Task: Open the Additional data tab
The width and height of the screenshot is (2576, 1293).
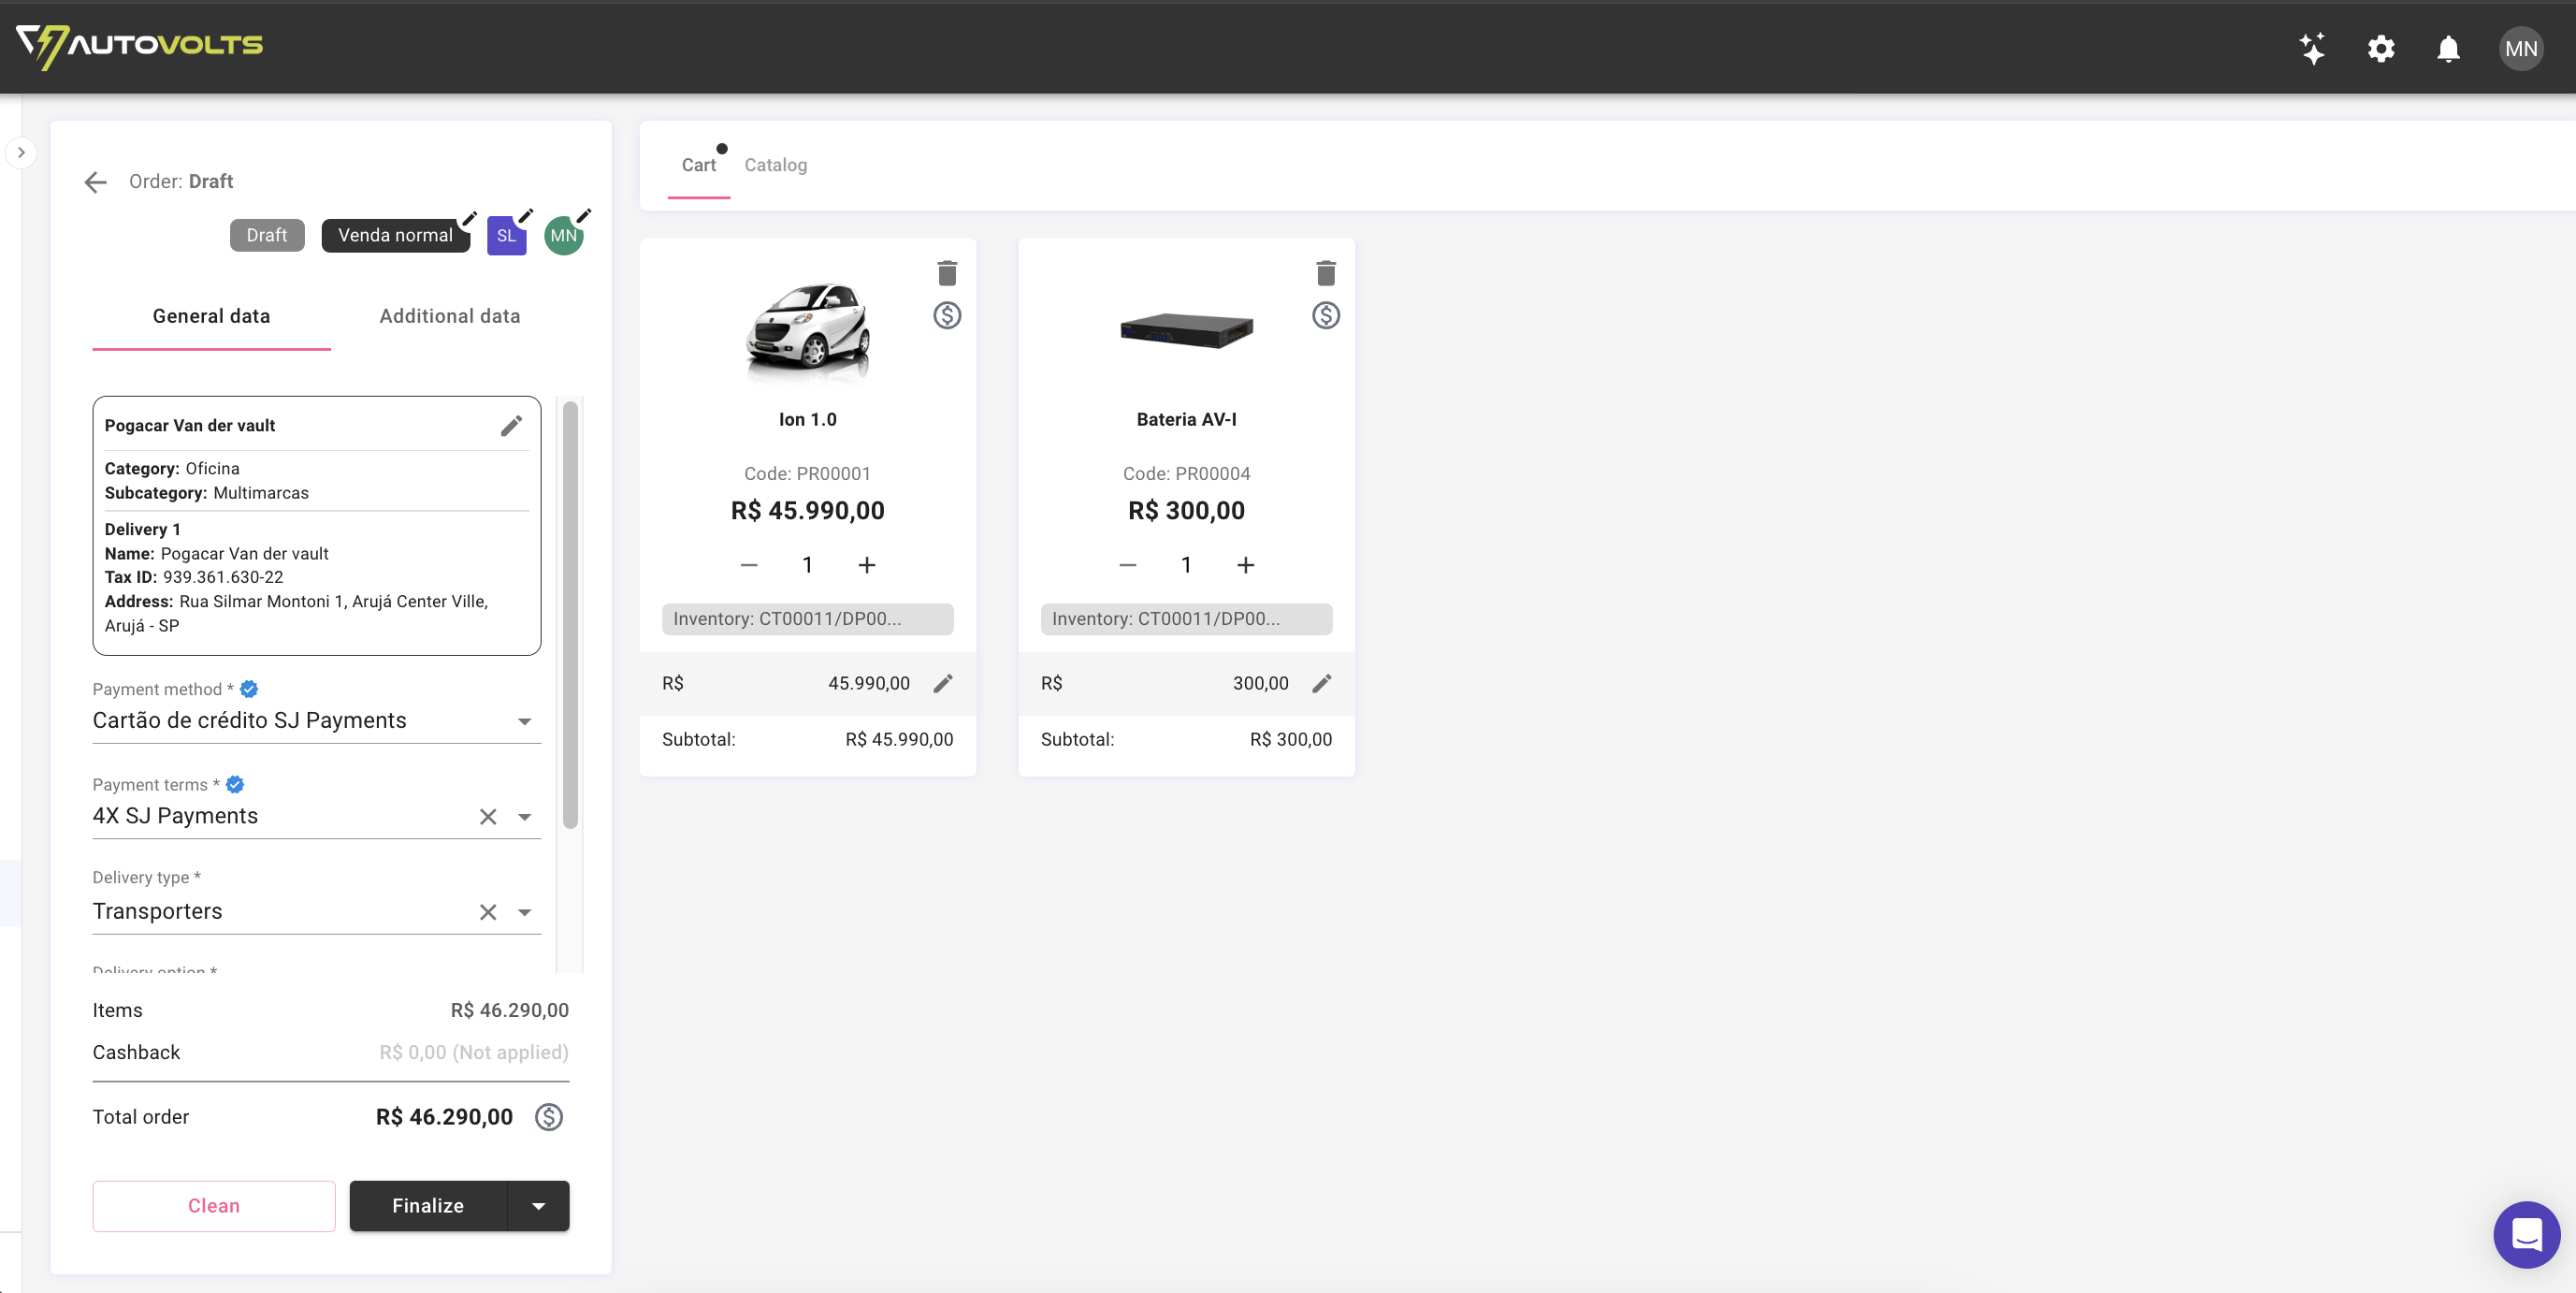Action: click(449, 315)
